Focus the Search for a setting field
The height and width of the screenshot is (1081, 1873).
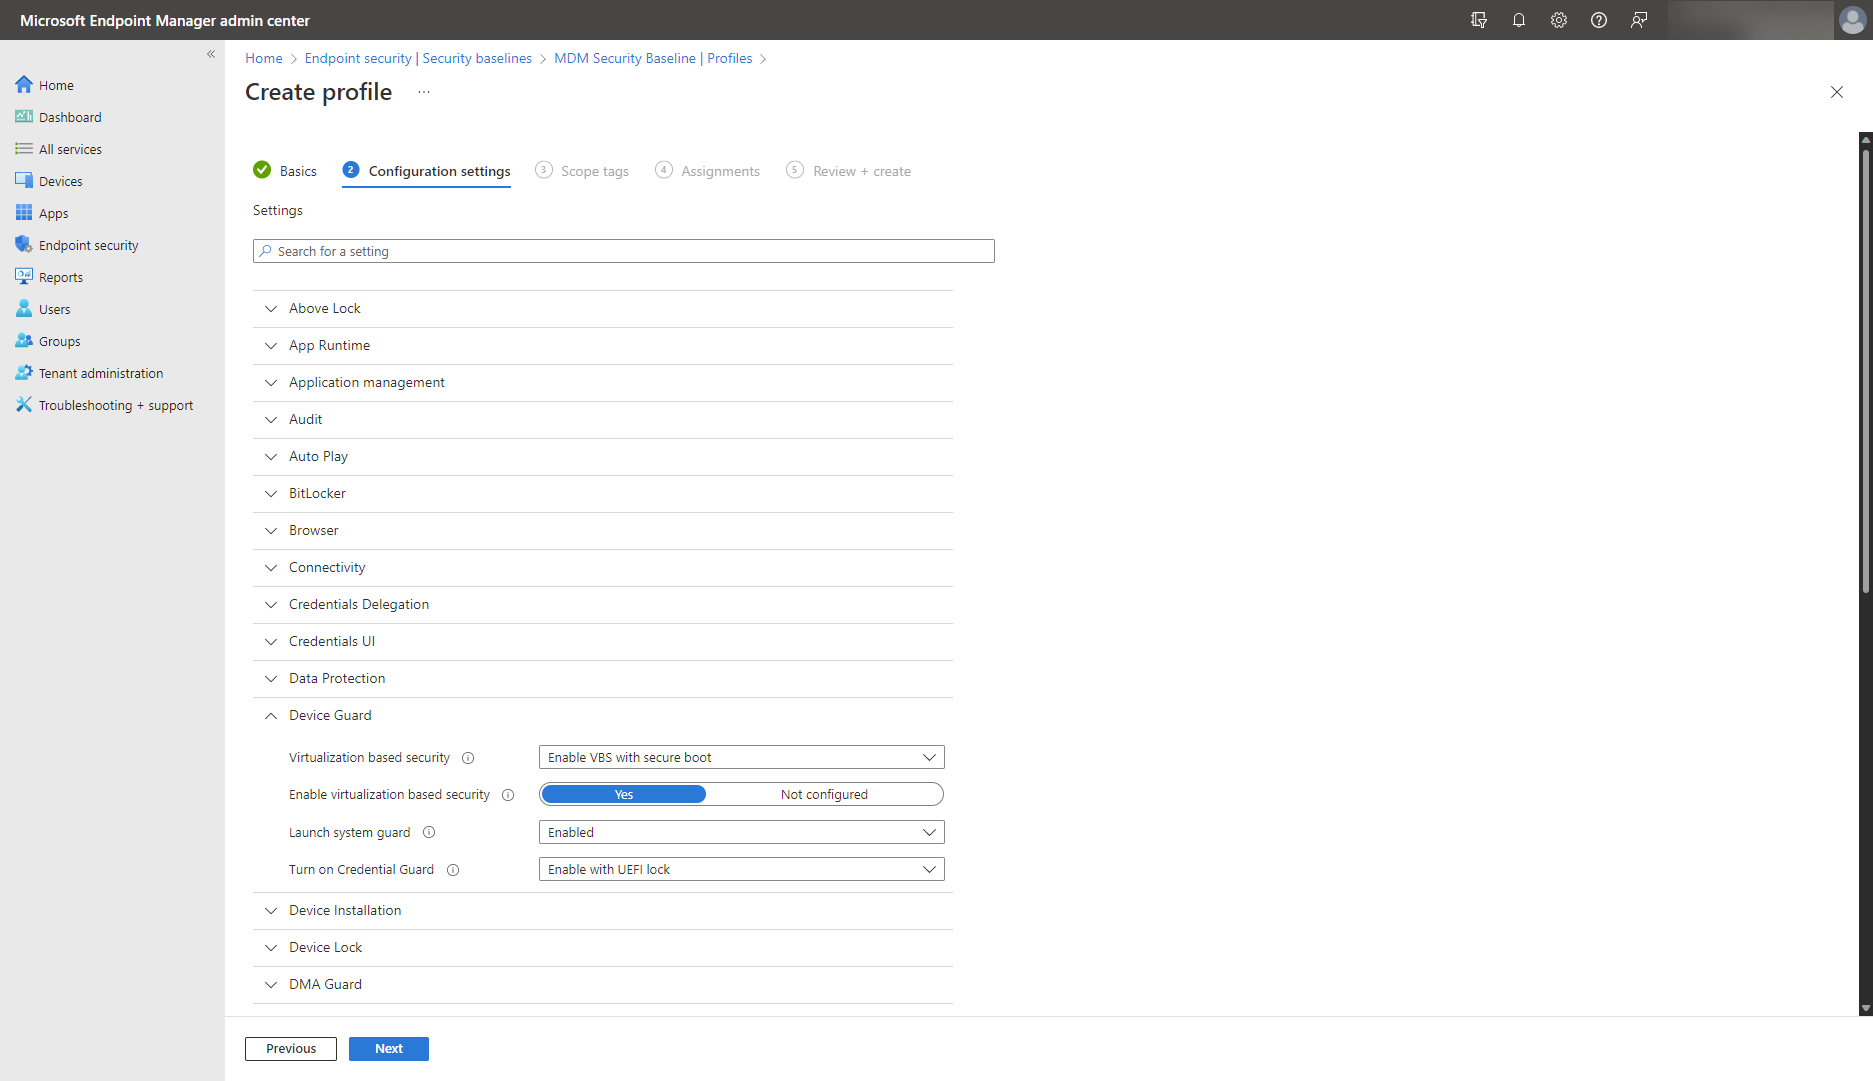coord(623,251)
